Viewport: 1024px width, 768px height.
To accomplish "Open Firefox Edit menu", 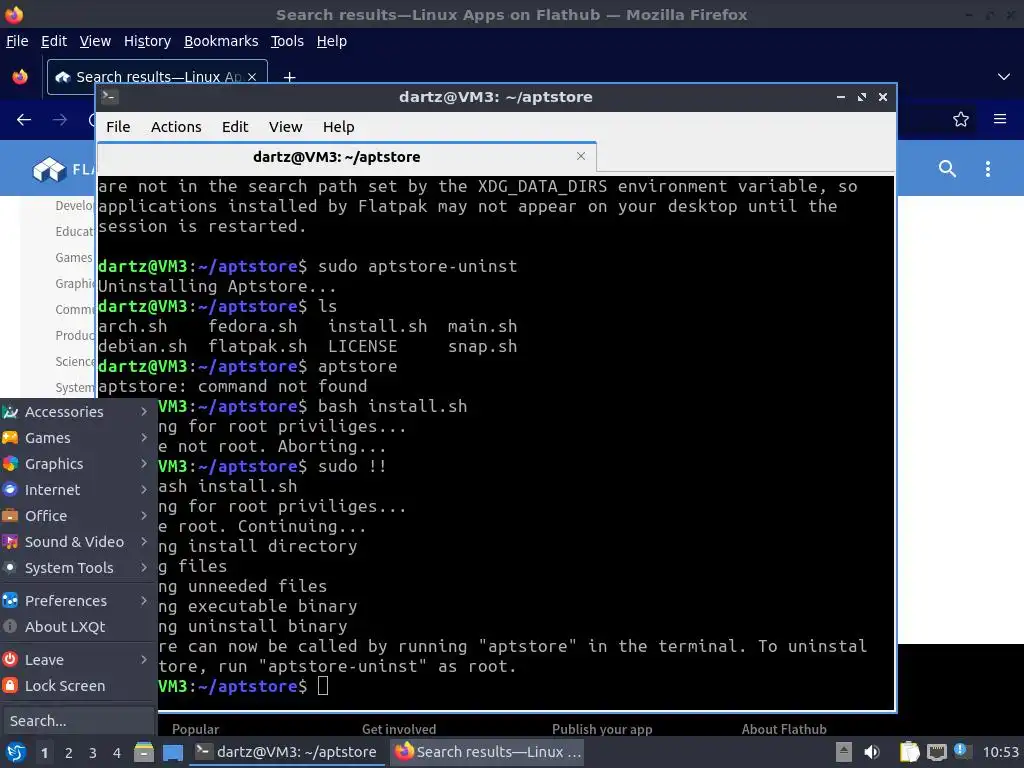I will coord(54,41).
